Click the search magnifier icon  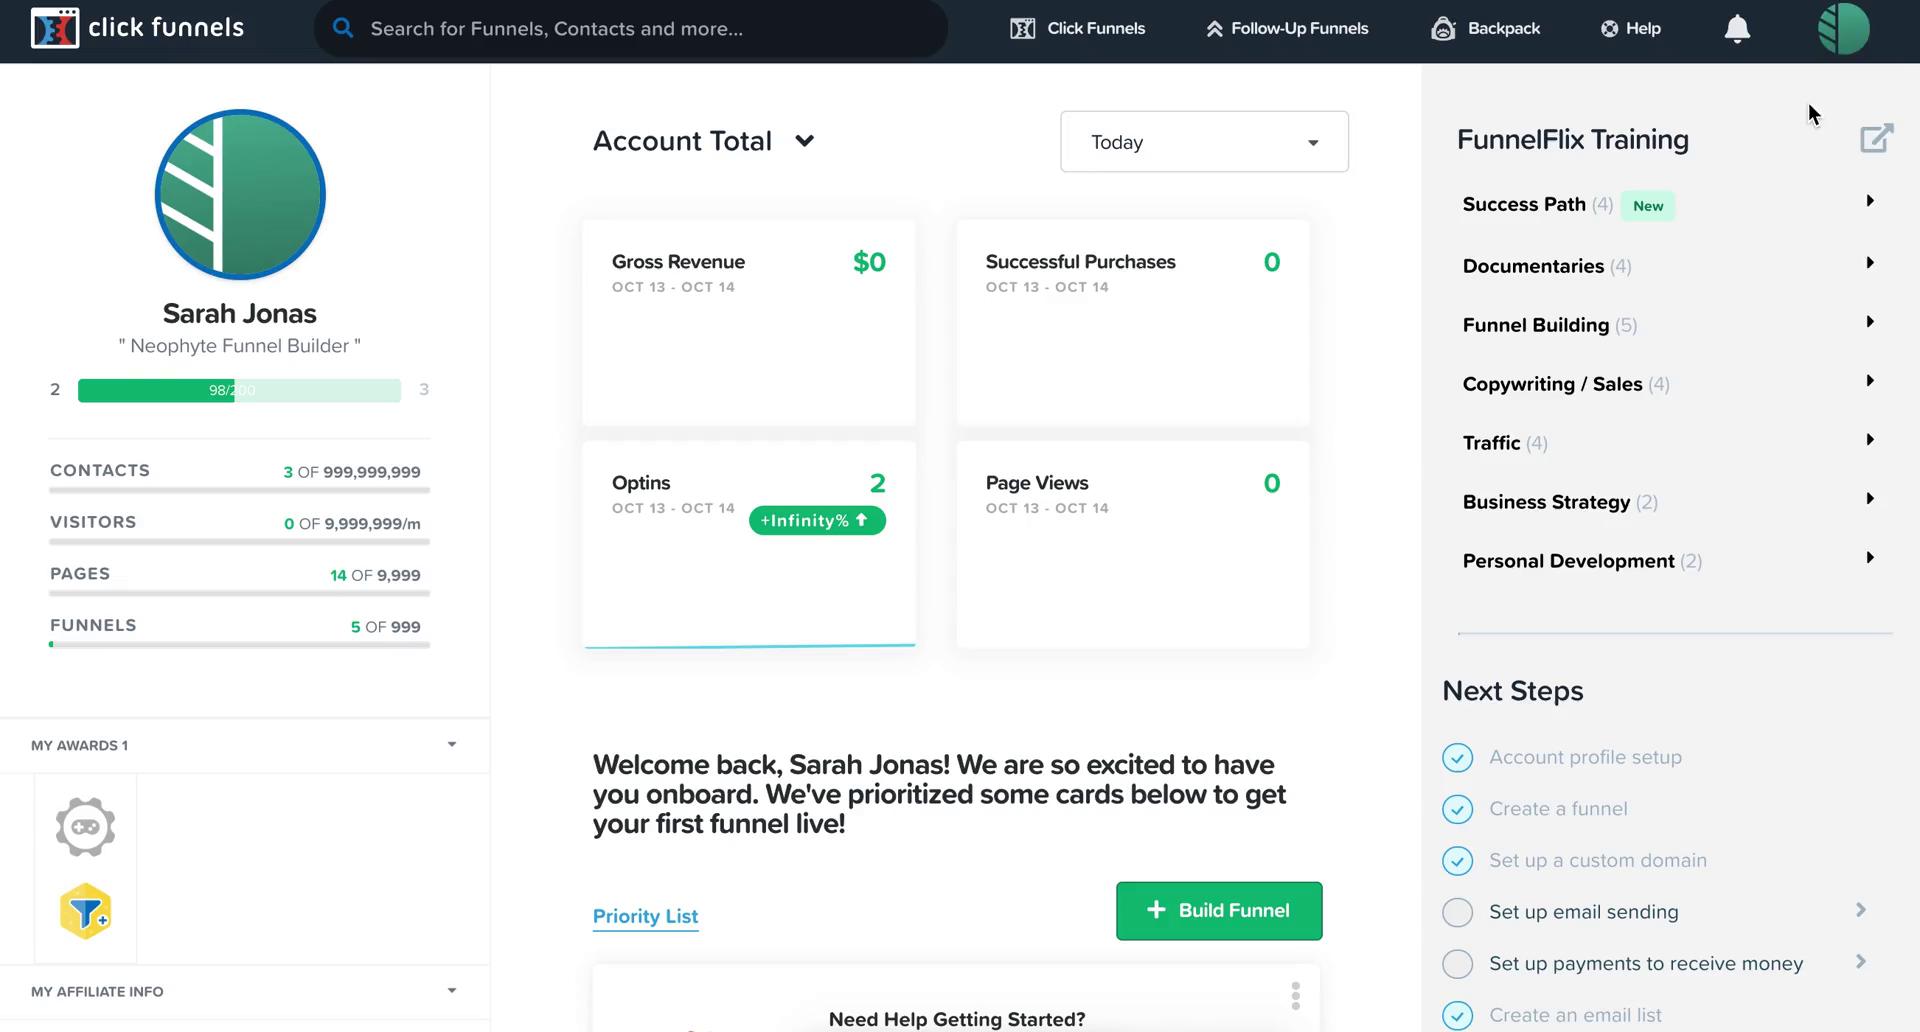(343, 28)
